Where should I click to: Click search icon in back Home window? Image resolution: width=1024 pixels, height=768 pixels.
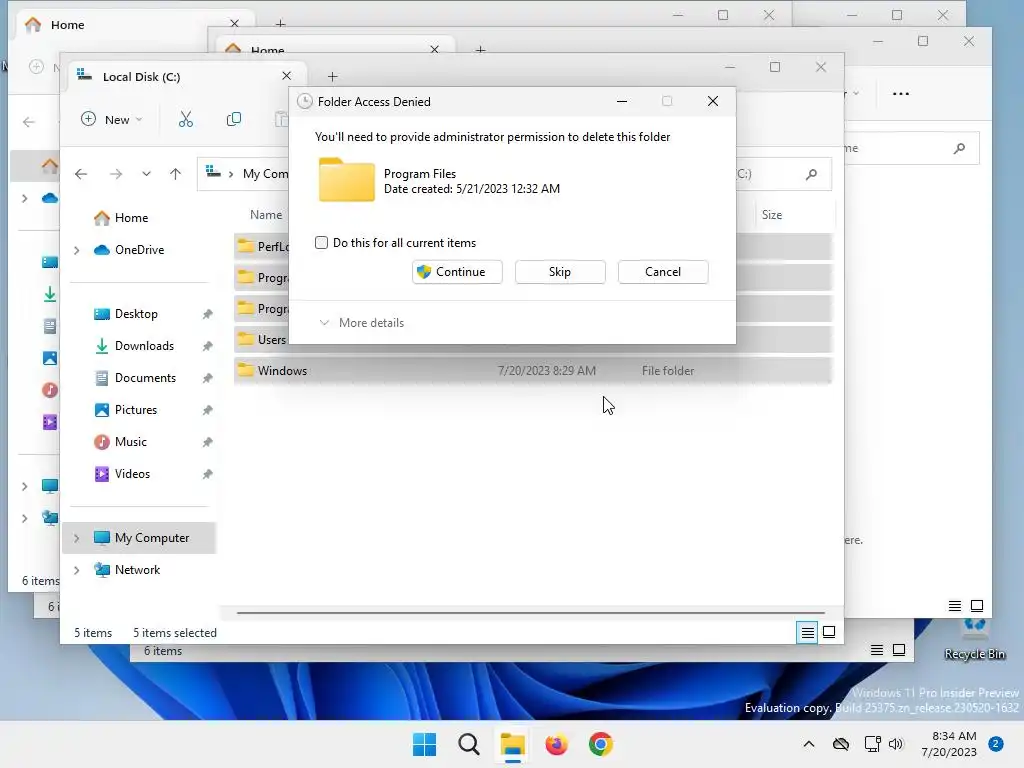pos(959,148)
